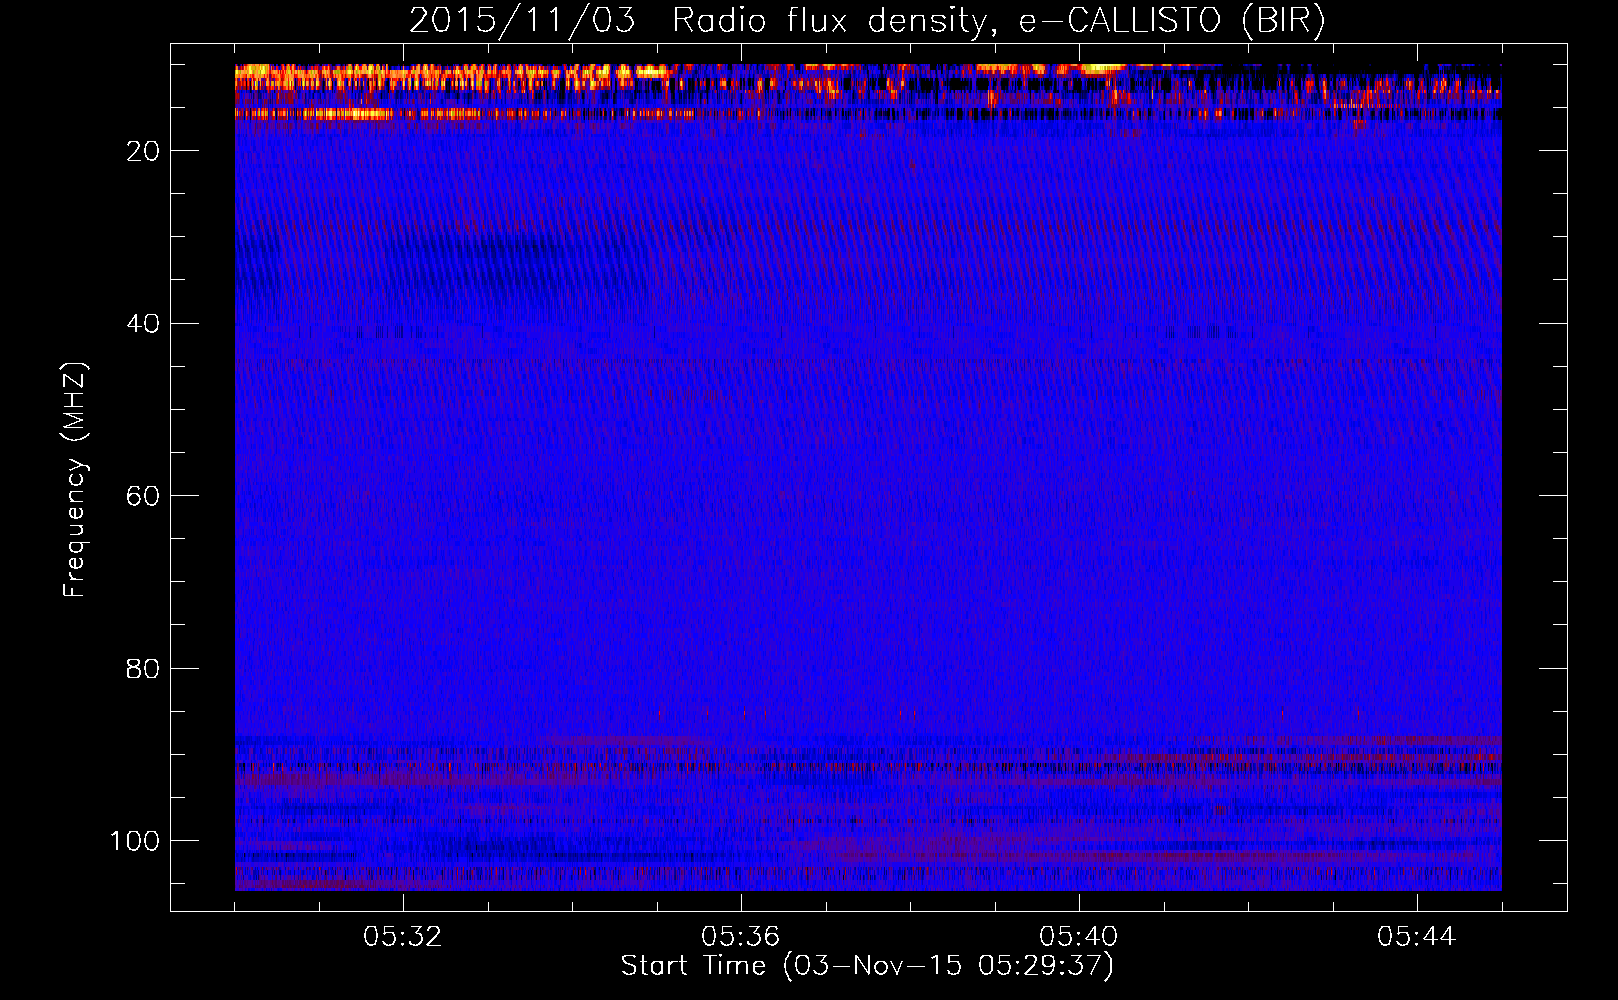Click the 100 MHz frequency tick label
The height and width of the screenshot is (1000, 1618).
(x=135, y=841)
